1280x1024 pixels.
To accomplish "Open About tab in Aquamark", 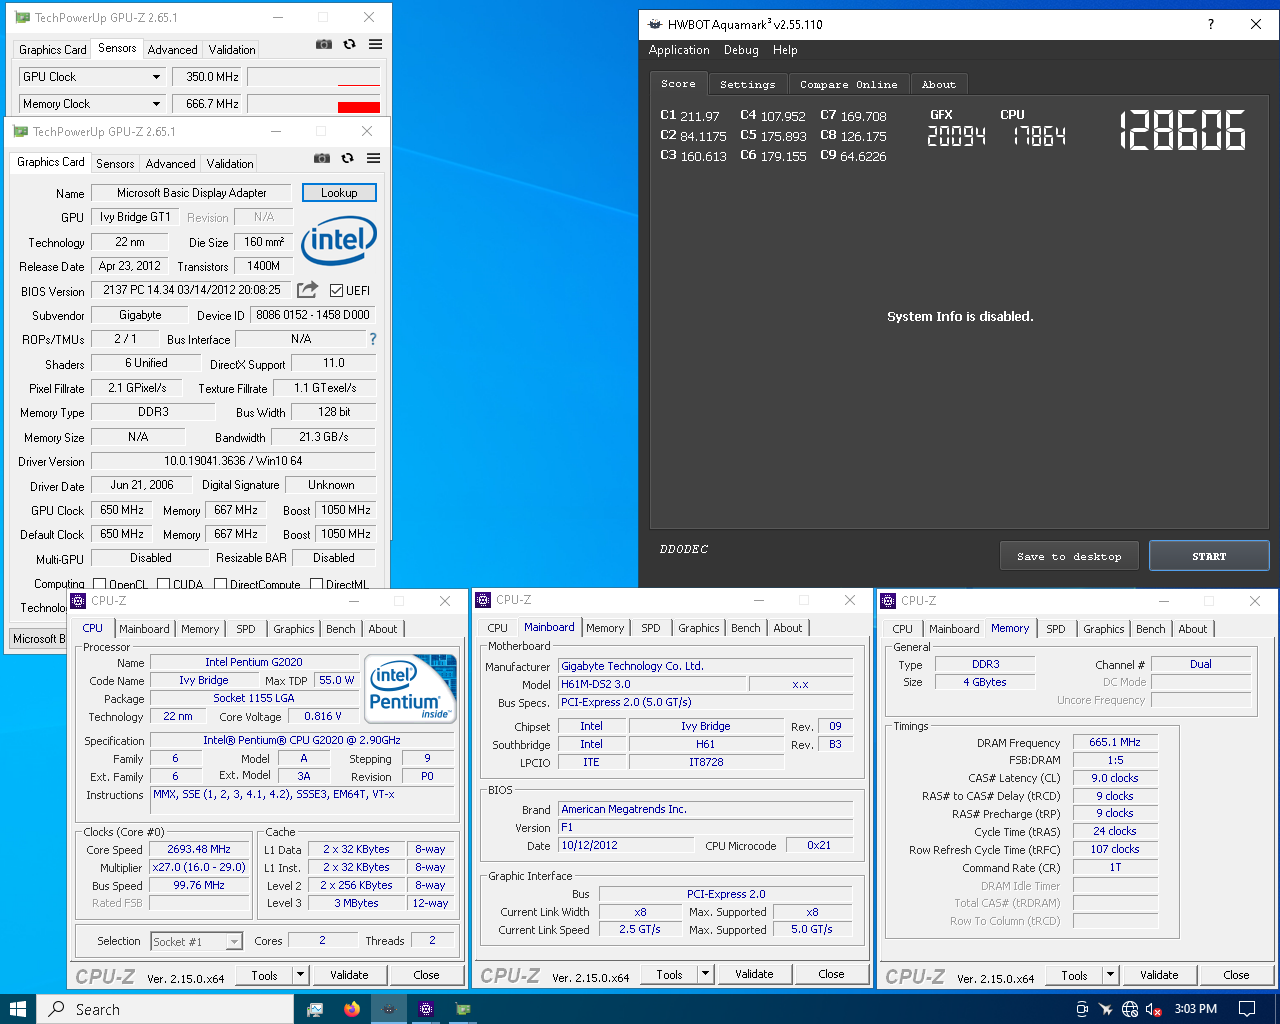I will point(938,85).
